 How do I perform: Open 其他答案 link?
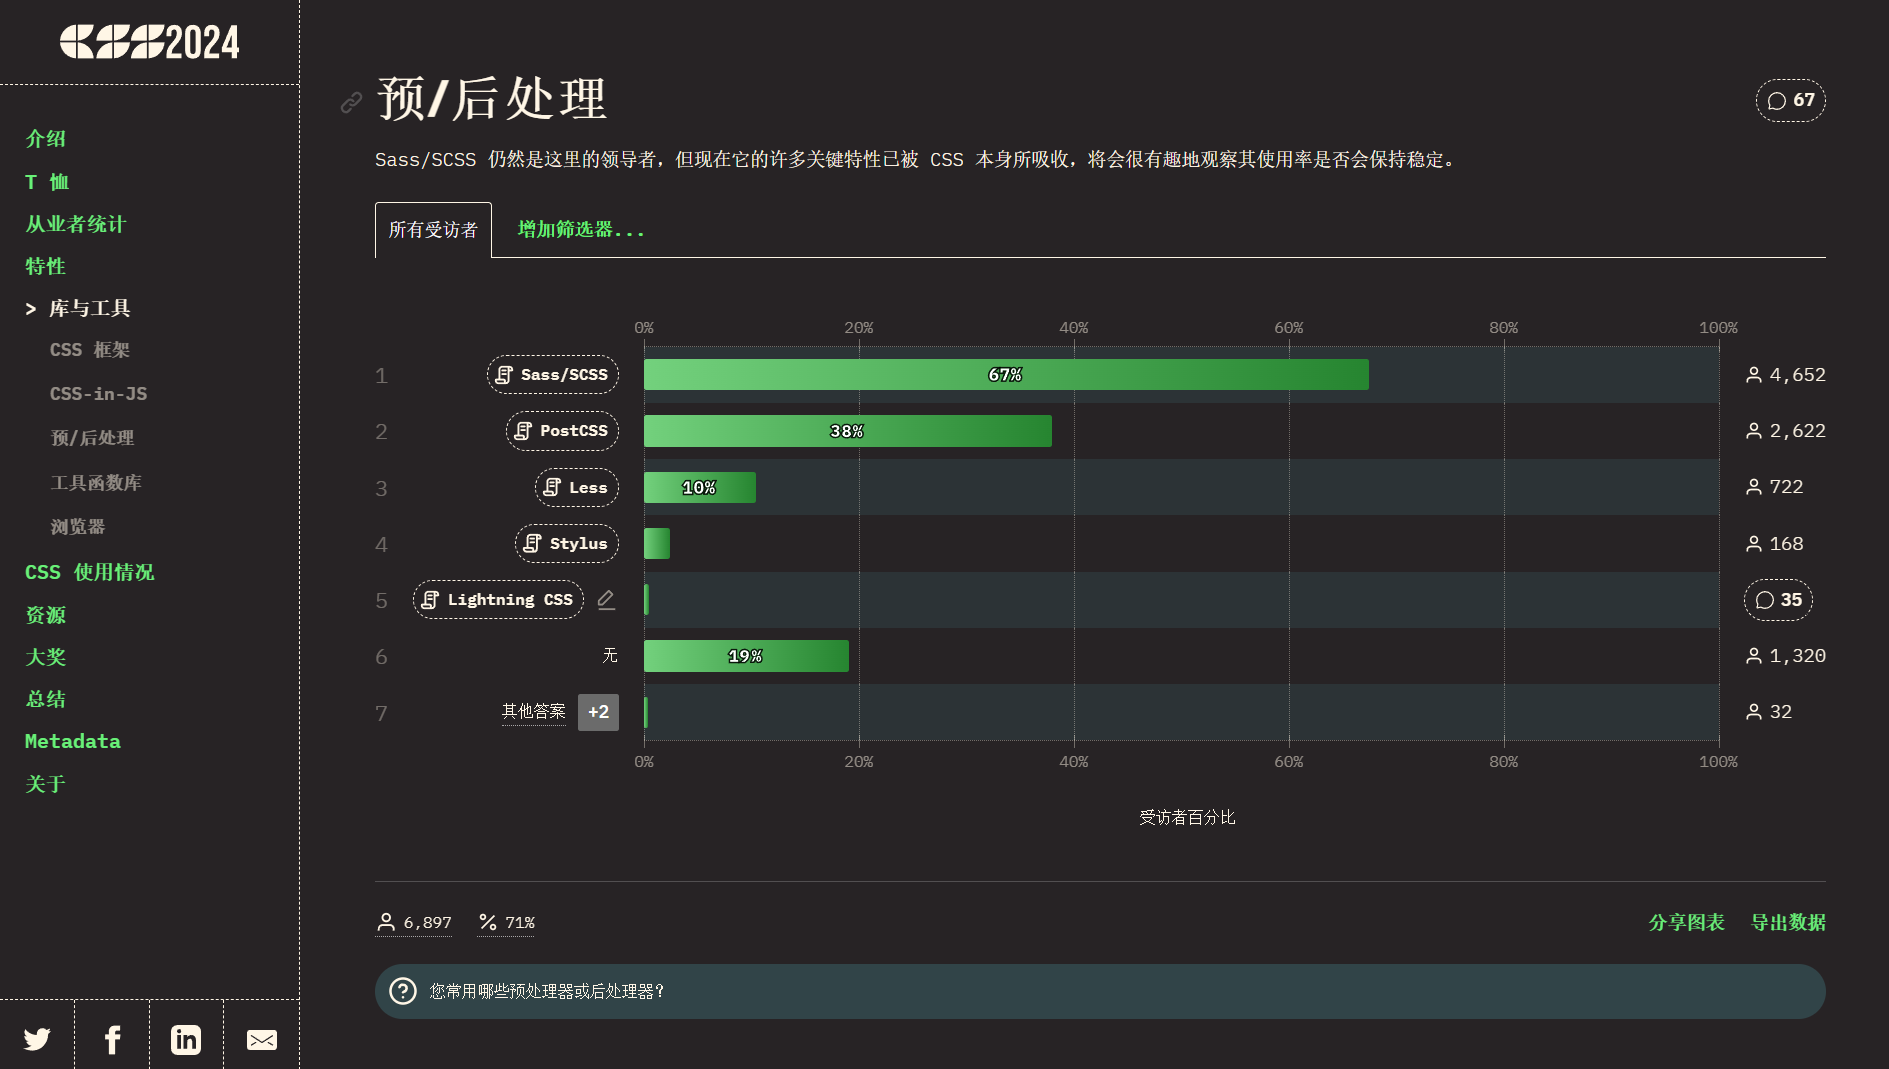point(534,712)
